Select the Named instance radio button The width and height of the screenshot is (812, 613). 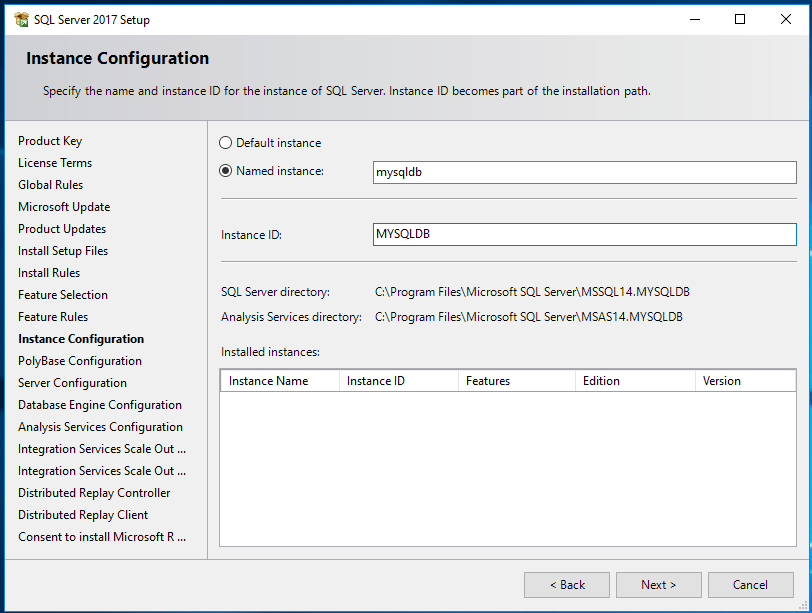[226, 171]
